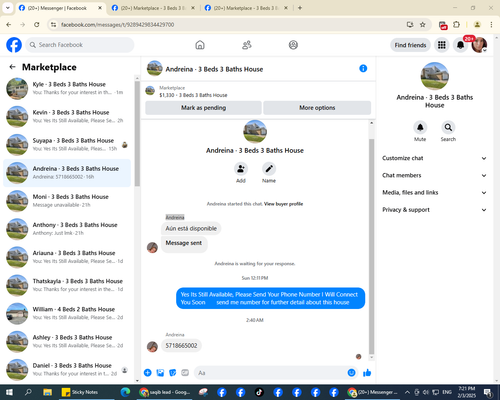Screen dimensions: 500x400
Task: Expand Chat members section
Action: [434, 175]
